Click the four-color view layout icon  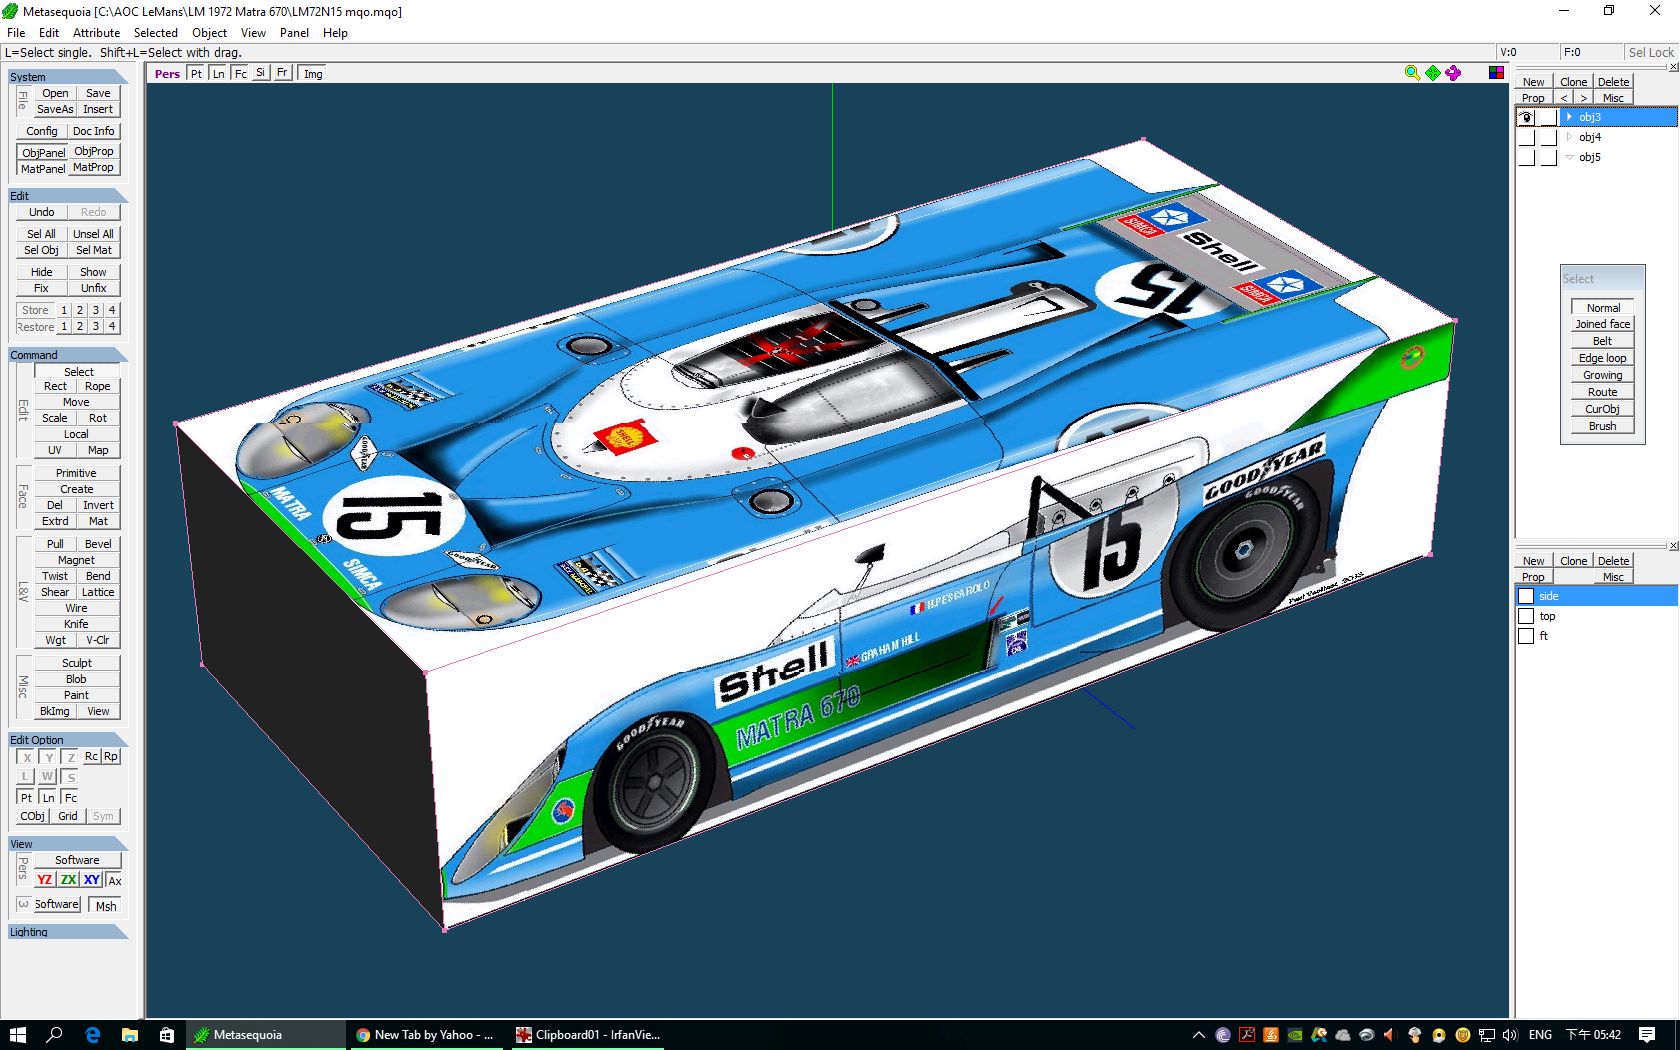tap(1496, 73)
